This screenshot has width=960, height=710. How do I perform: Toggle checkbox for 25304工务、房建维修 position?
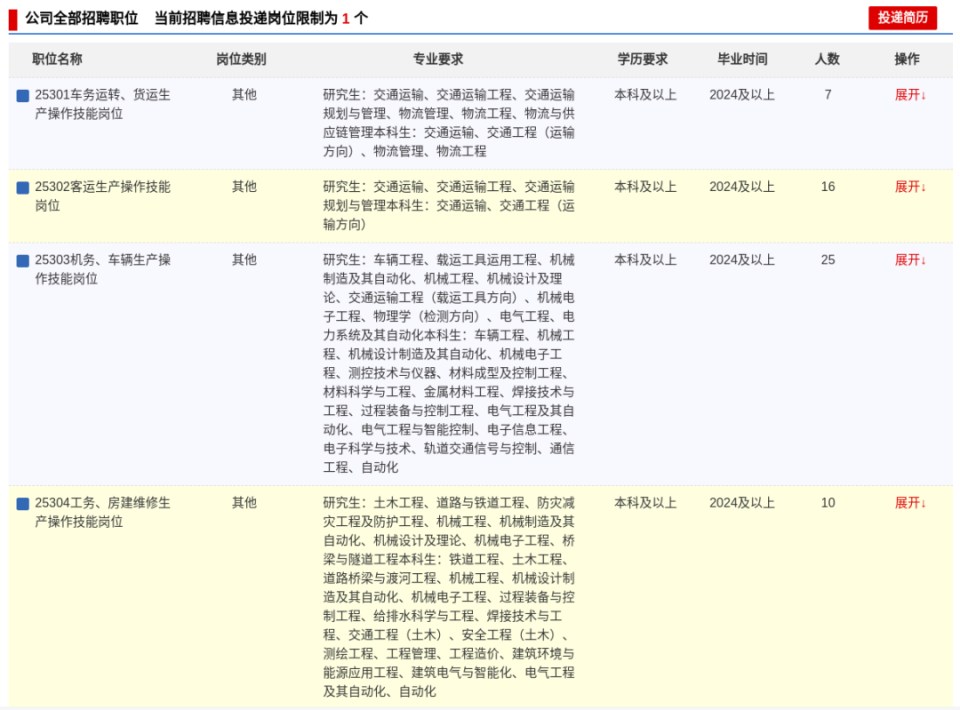coord(23,504)
